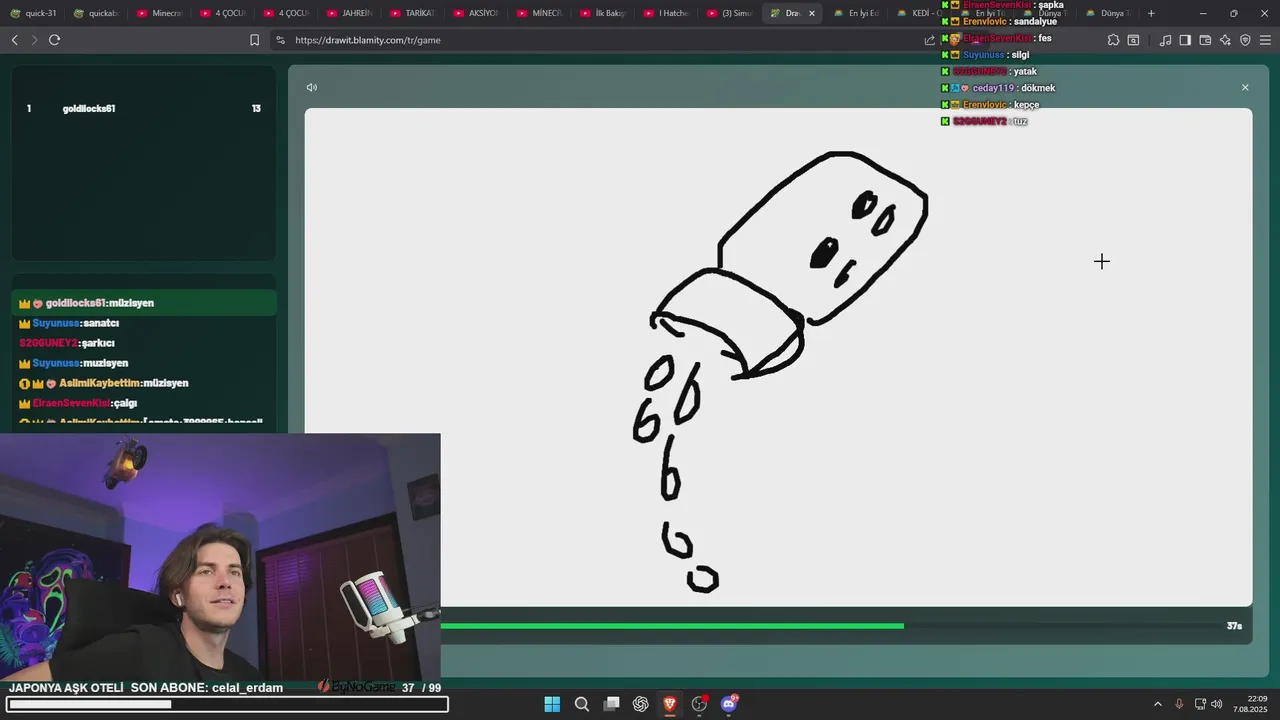
Task: Click the 37s timer label
Action: [x=1234, y=626]
